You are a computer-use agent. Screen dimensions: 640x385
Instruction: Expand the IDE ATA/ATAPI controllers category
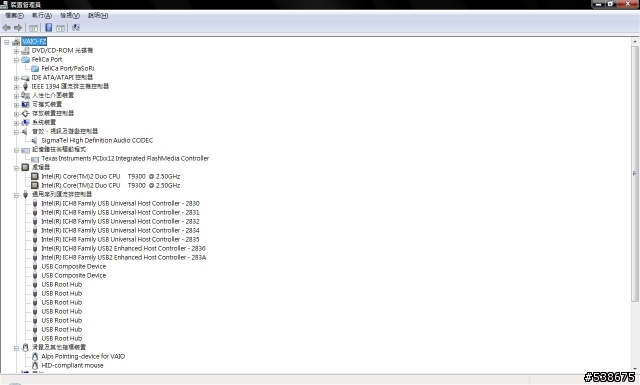pos(16,78)
